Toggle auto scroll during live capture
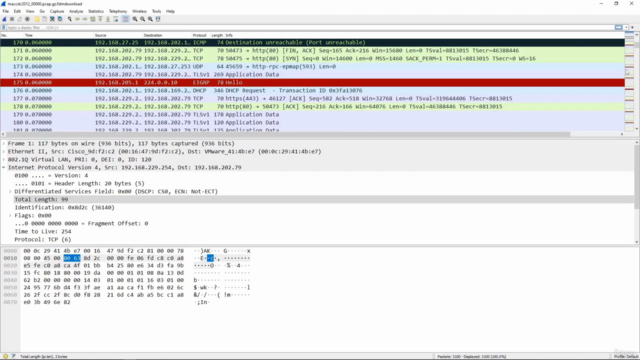 pyautogui.click(x=116, y=19)
